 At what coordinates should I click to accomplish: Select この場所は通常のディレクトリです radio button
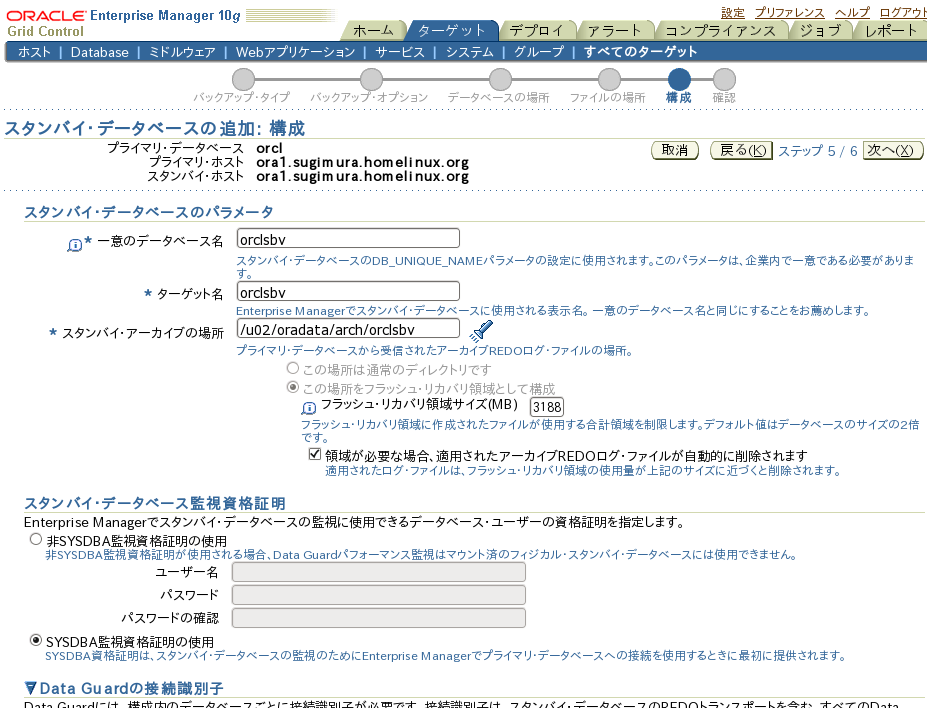pos(293,368)
